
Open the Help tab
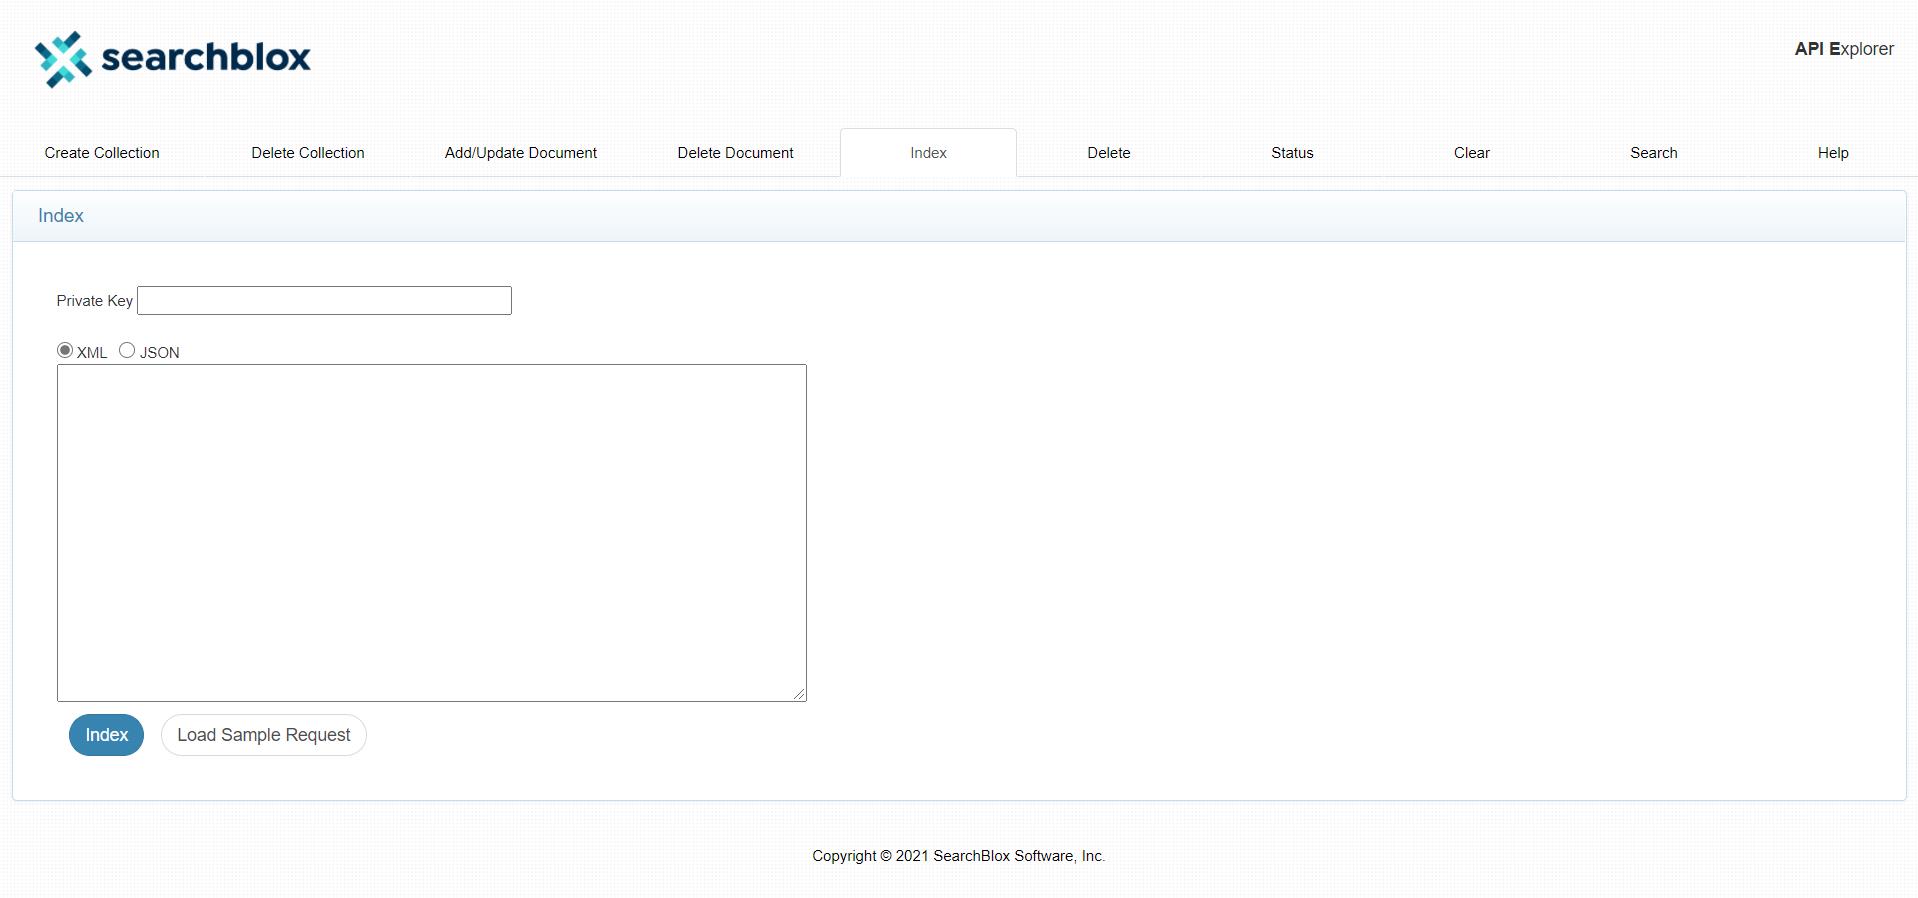click(x=1833, y=153)
